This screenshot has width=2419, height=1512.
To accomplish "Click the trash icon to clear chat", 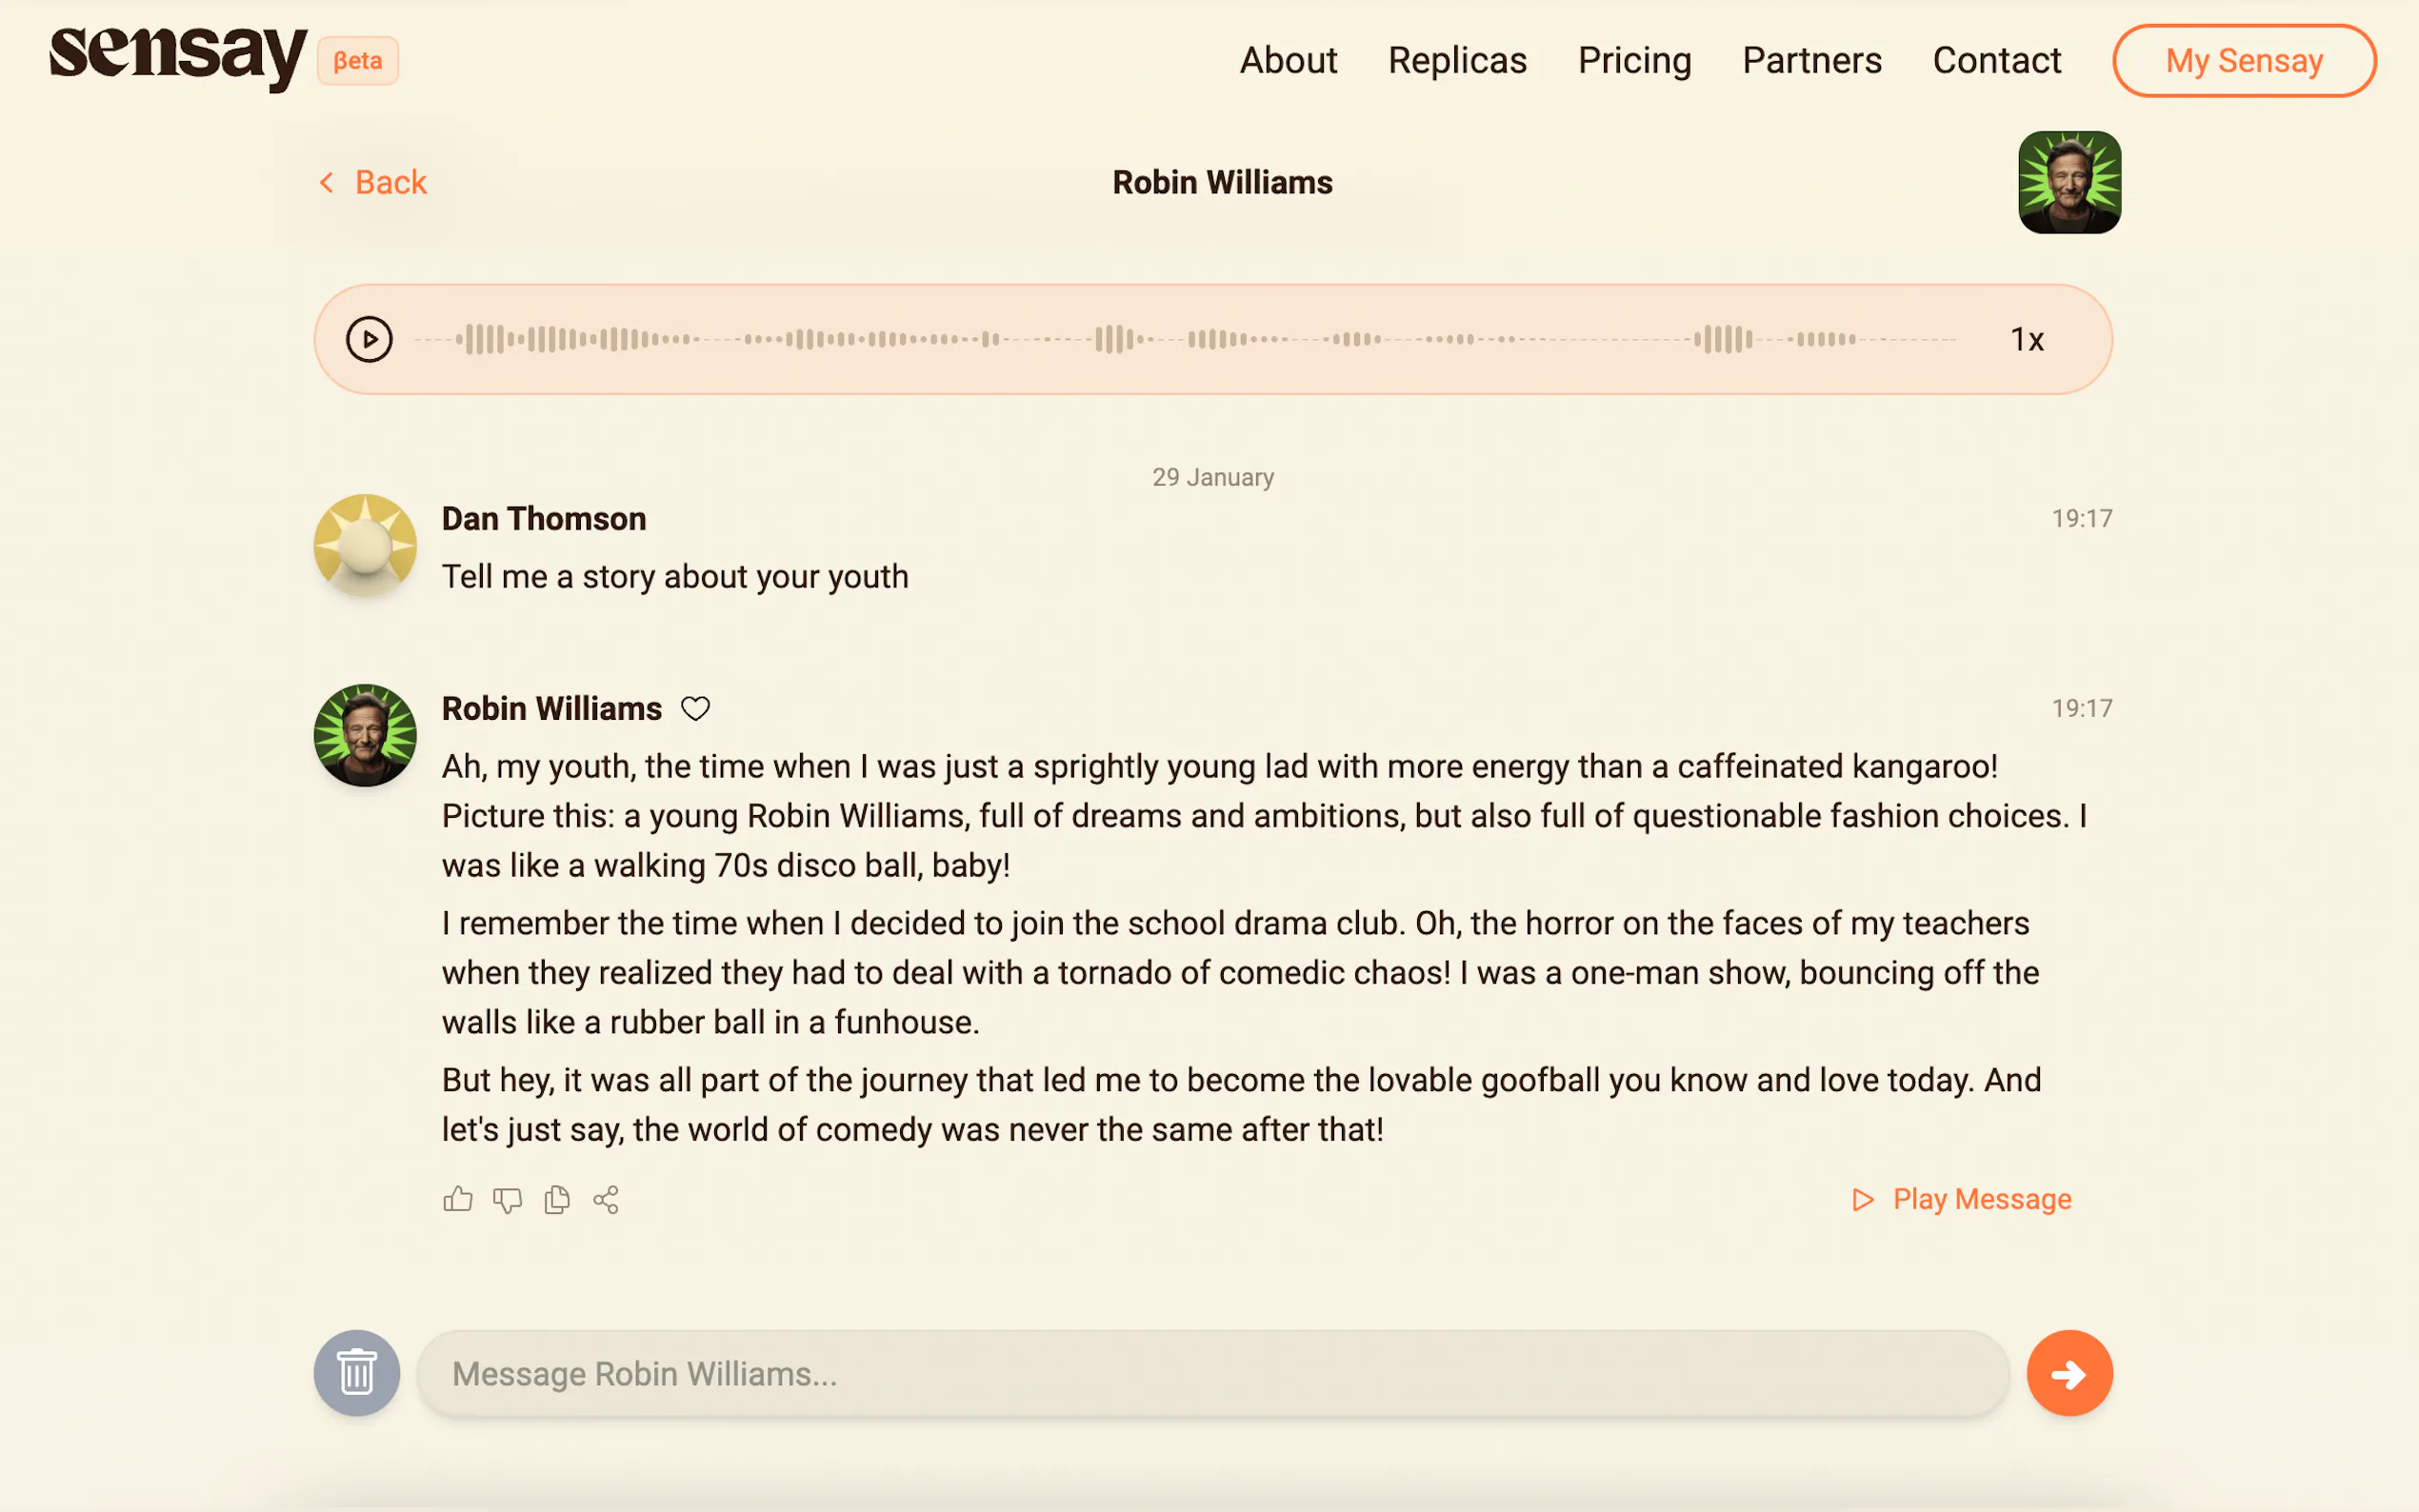I will coord(357,1372).
